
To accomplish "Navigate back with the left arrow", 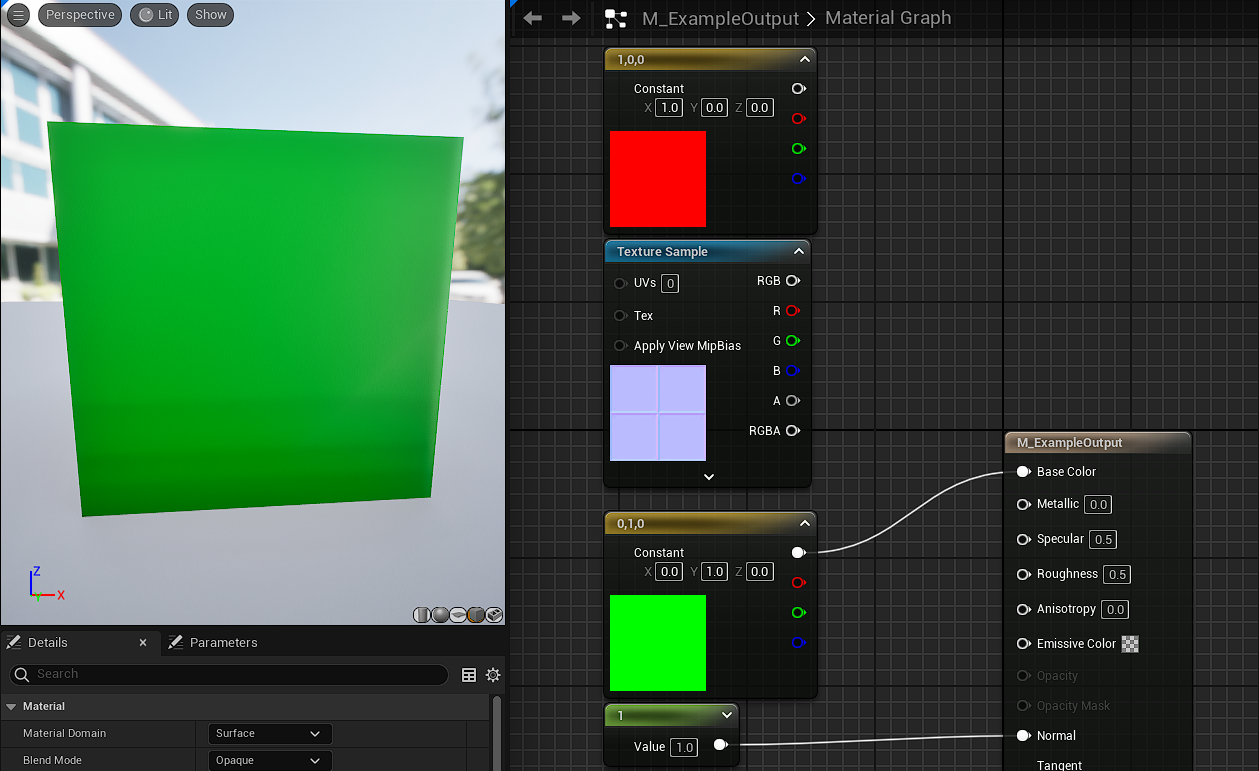I will [533, 18].
